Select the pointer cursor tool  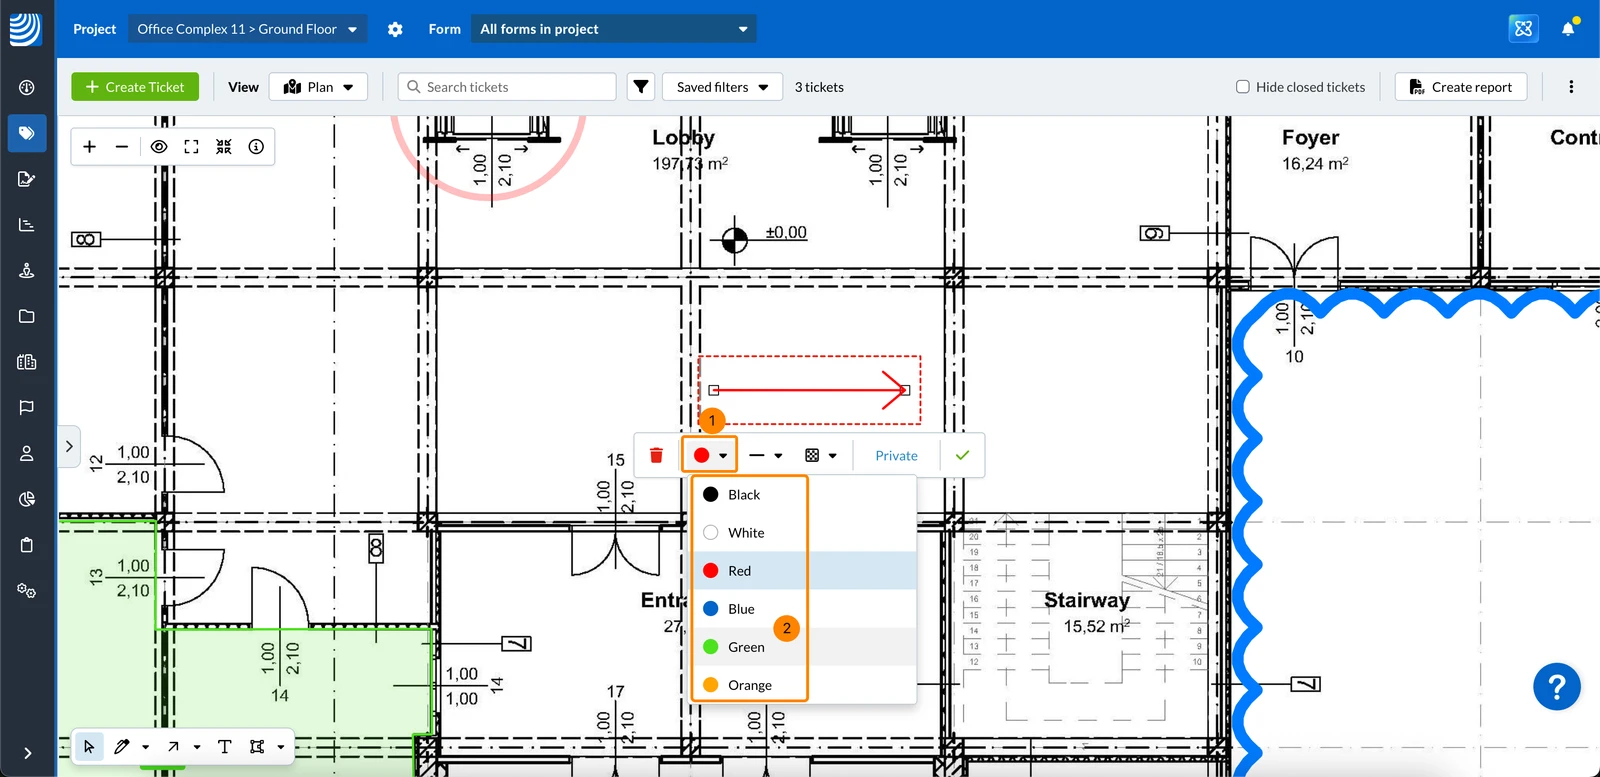(x=89, y=747)
